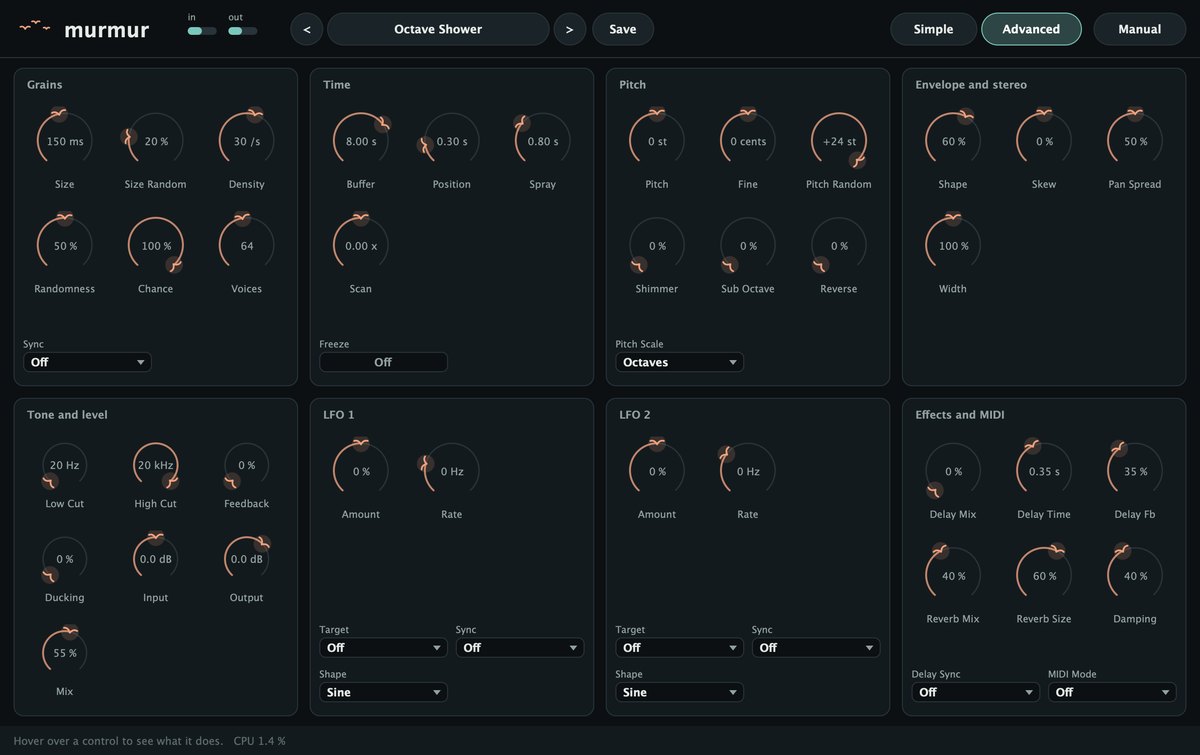Image resolution: width=1200 pixels, height=755 pixels.
Task: Open the Manual
Action: pyautogui.click(x=1139, y=29)
